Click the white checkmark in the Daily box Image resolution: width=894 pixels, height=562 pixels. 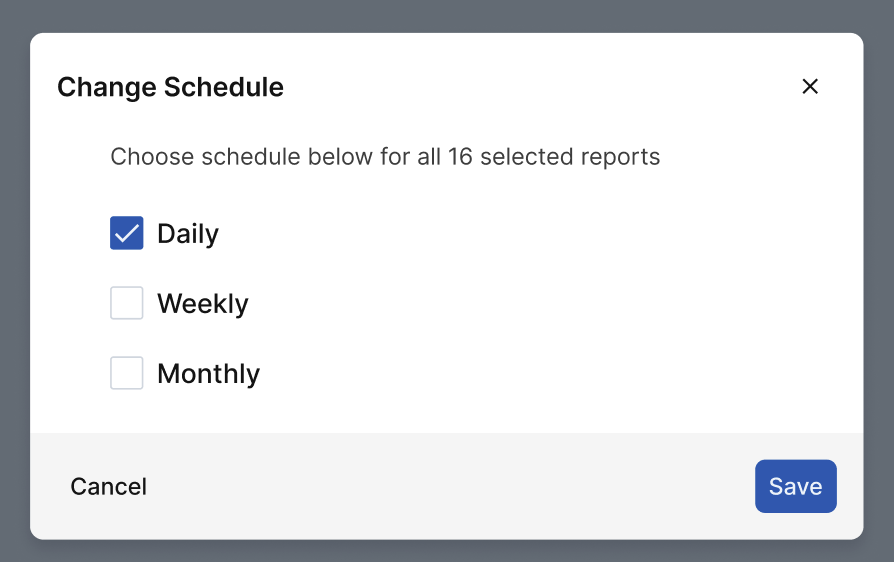pos(127,233)
